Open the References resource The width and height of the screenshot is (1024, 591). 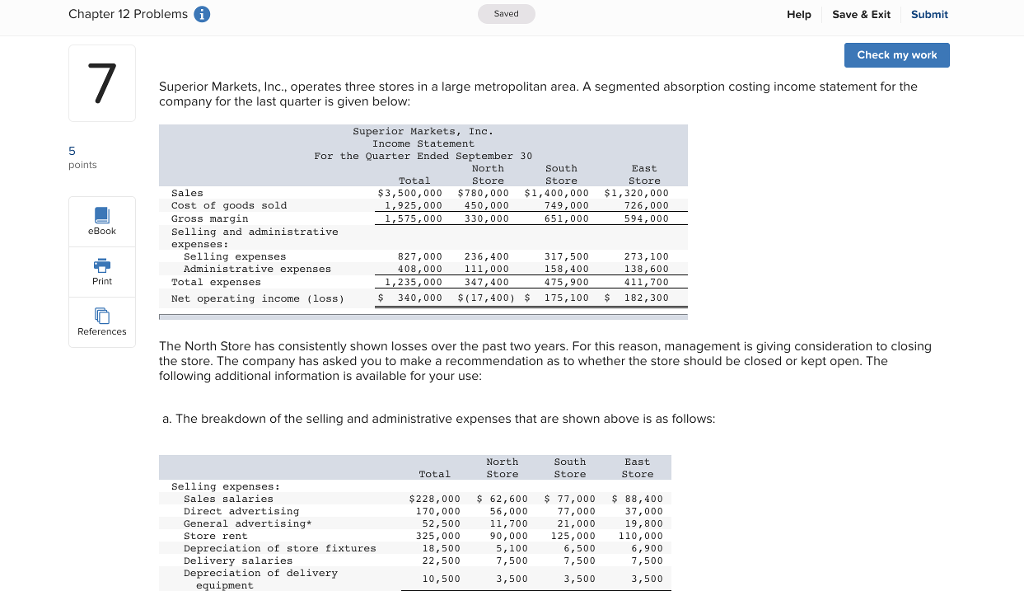(101, 322)
